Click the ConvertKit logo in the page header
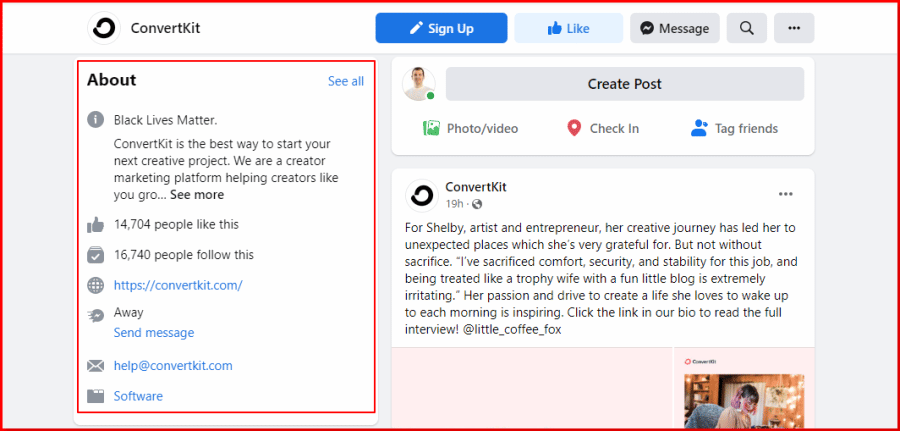 tap(104, 28)
